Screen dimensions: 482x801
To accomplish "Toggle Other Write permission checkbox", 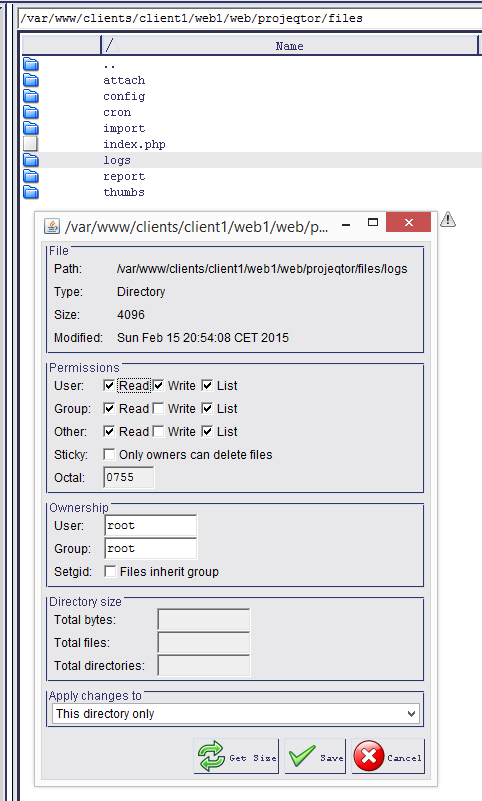I will point(159,431).
